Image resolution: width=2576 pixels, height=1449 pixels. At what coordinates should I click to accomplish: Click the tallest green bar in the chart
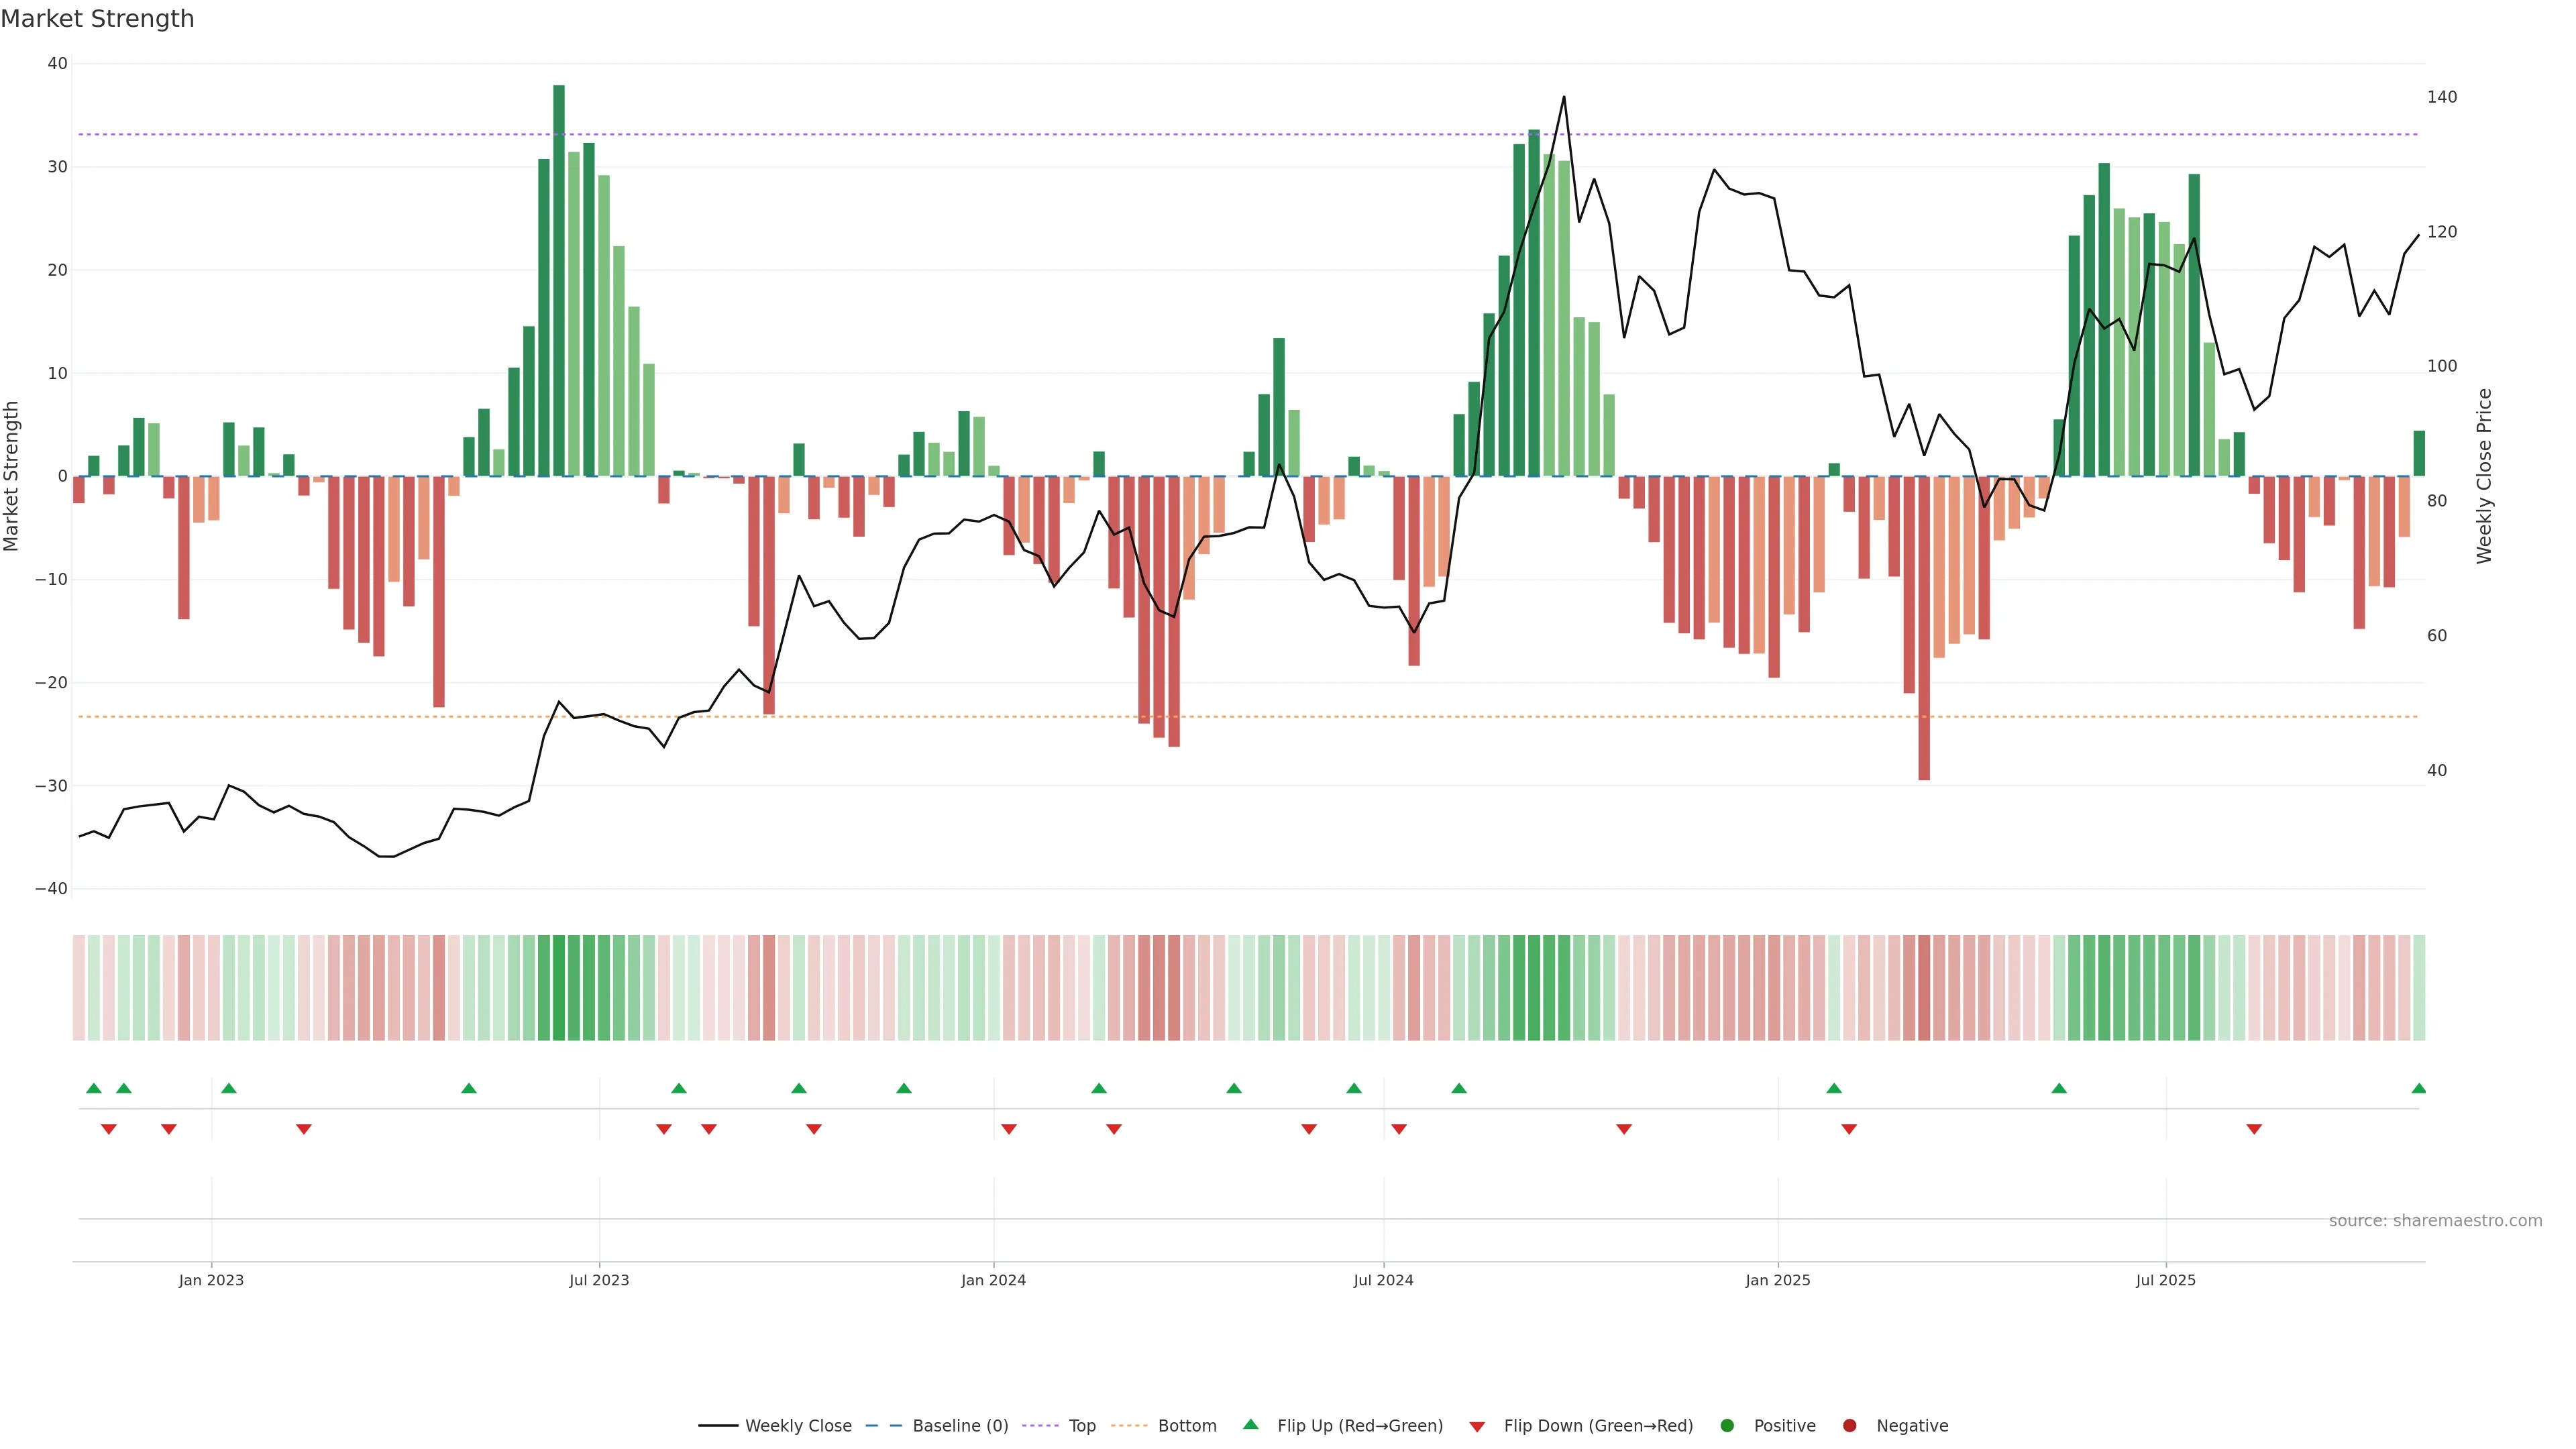(559, 280)
